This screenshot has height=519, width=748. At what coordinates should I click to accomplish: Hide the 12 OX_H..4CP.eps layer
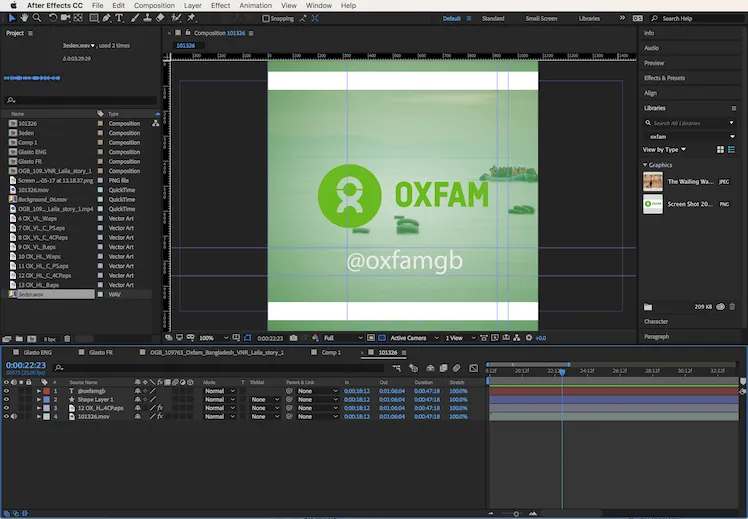tap(6, 408)
